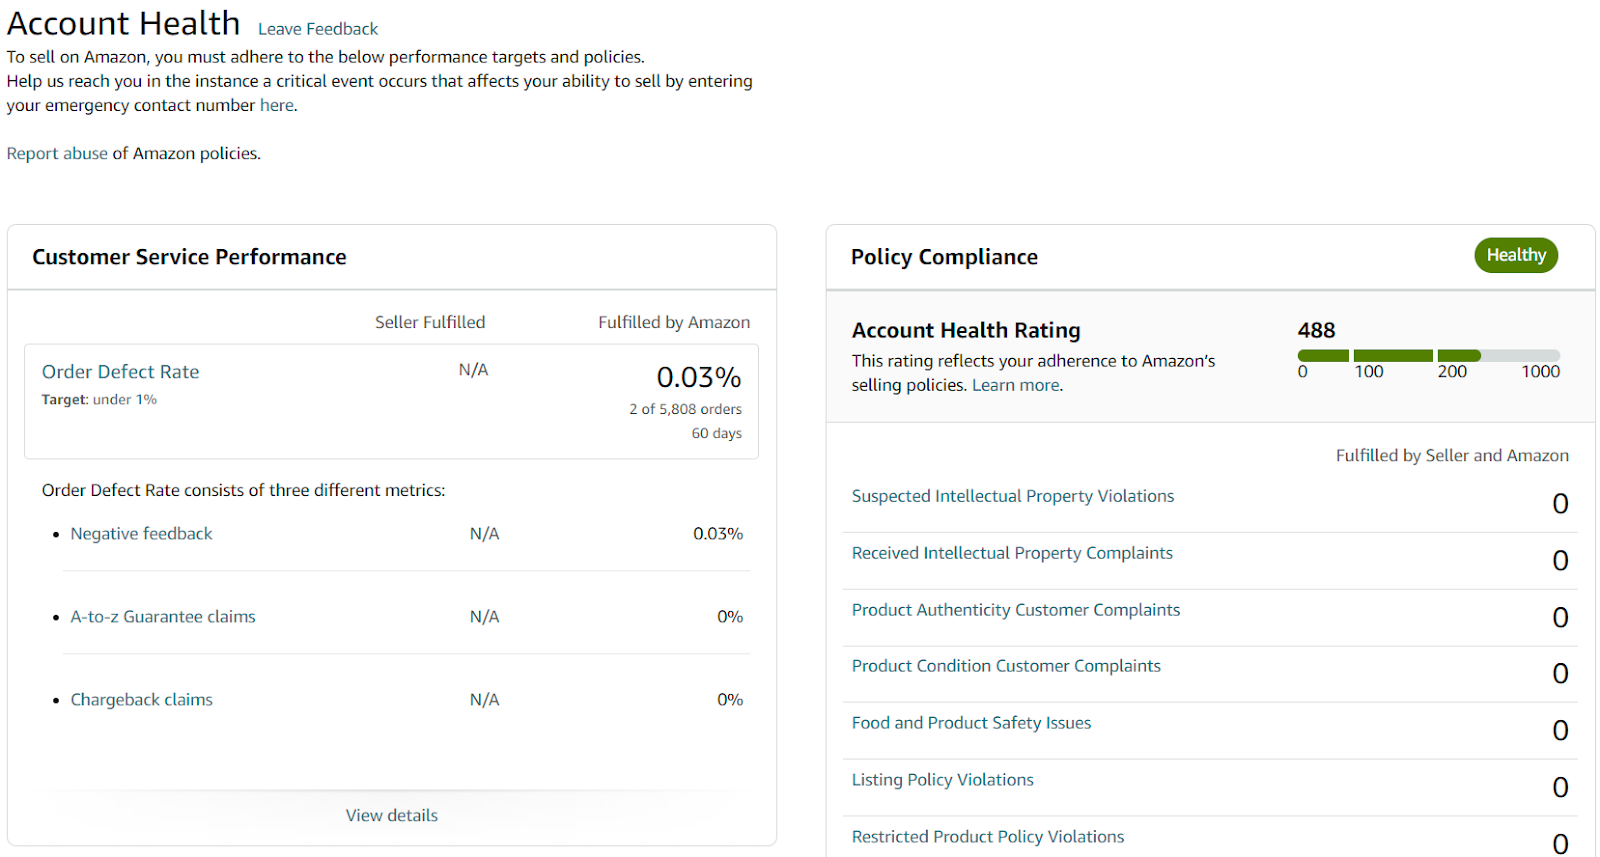Image resolution: width=1600 pixels, height=857 pixels.
Task: Open Received Intellectual Property Complaints
Action: click(x=1012, y=553)
